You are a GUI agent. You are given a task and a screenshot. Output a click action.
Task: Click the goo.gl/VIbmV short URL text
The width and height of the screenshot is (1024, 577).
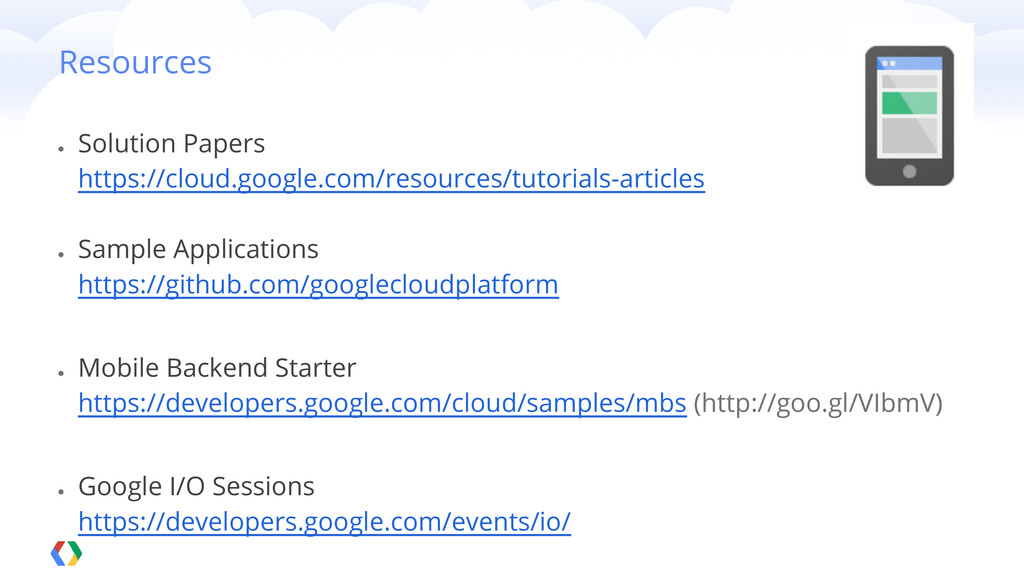tap(818, 403)
